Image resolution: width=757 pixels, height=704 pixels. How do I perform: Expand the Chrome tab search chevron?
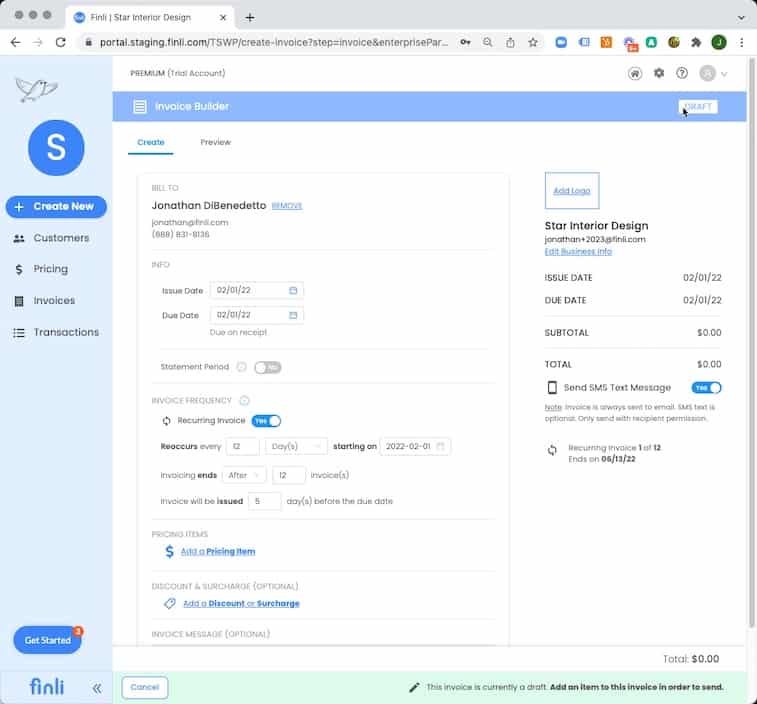click(741, 18)
